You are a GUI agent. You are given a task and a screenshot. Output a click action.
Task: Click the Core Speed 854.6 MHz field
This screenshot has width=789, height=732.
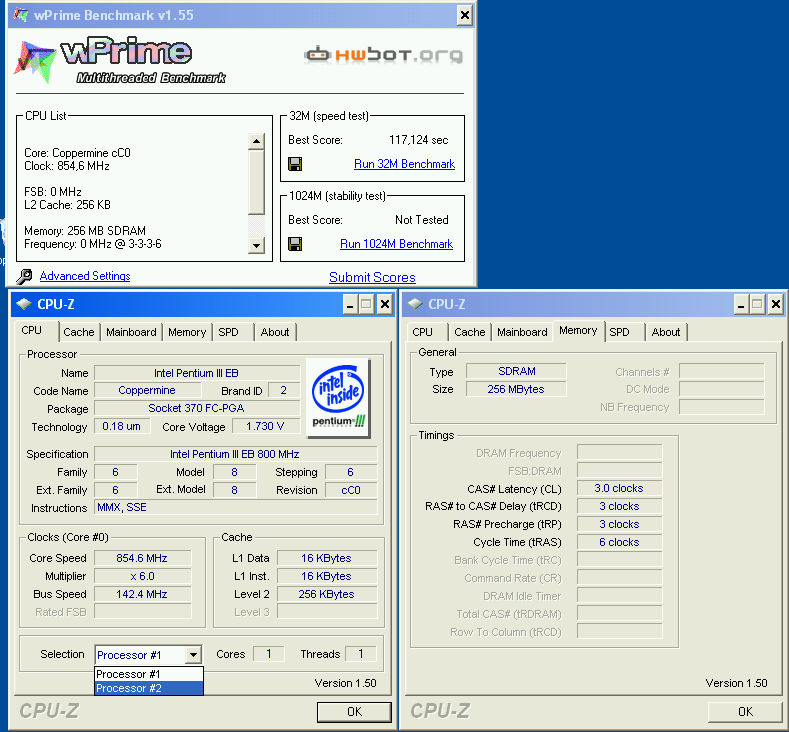tap(142, 558)
